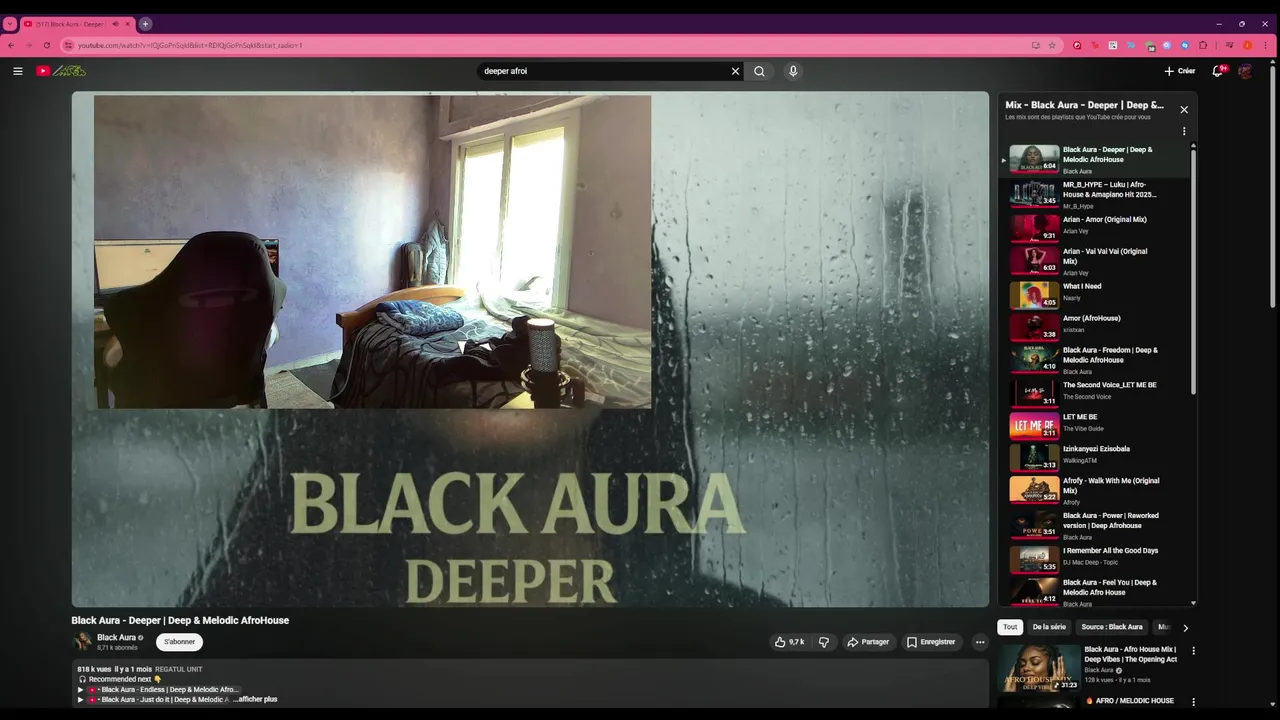The image size is (1280, 720).
Task: Open the Black Aura channel avatar
Action: 82,642
